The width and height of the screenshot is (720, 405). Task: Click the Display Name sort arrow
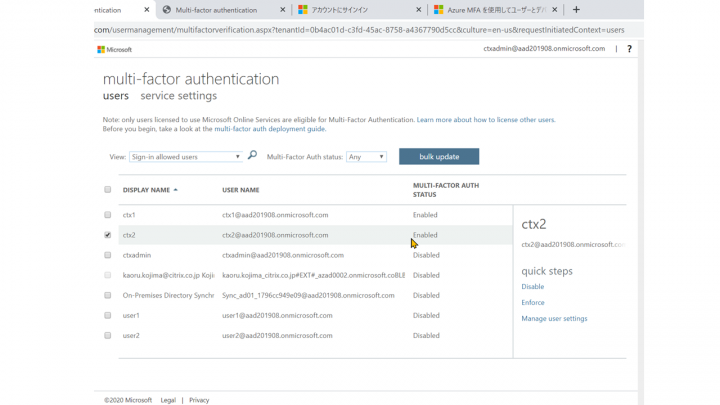[176, 190]
